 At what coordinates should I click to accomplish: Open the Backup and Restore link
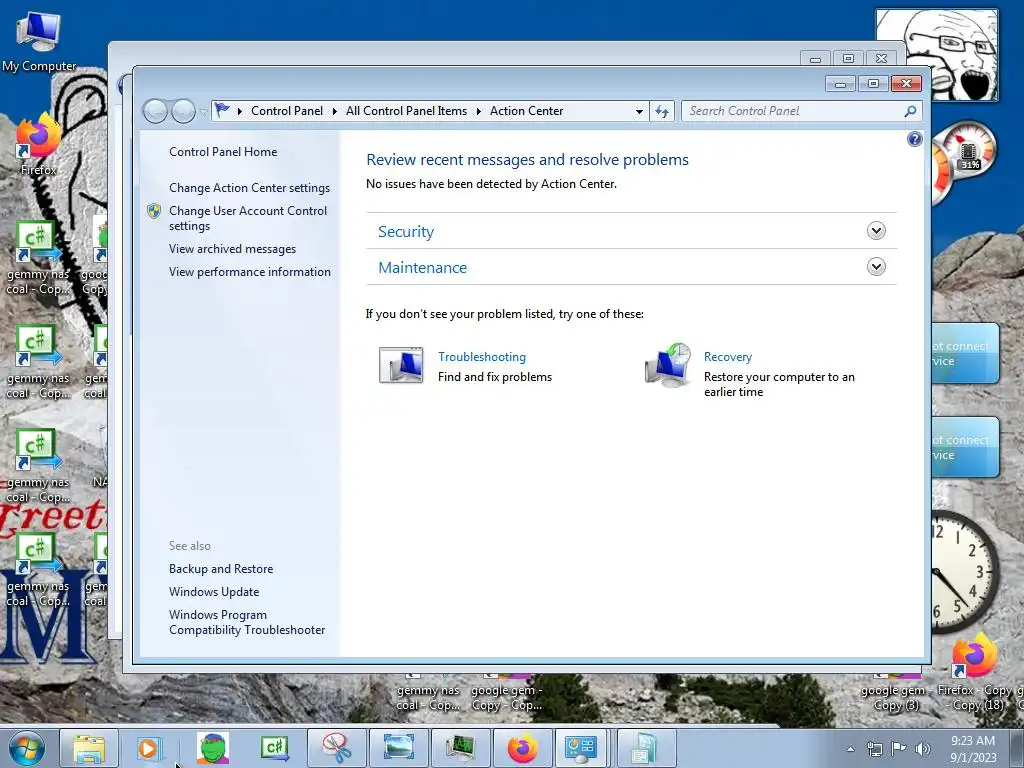click(x=221, y=569)
